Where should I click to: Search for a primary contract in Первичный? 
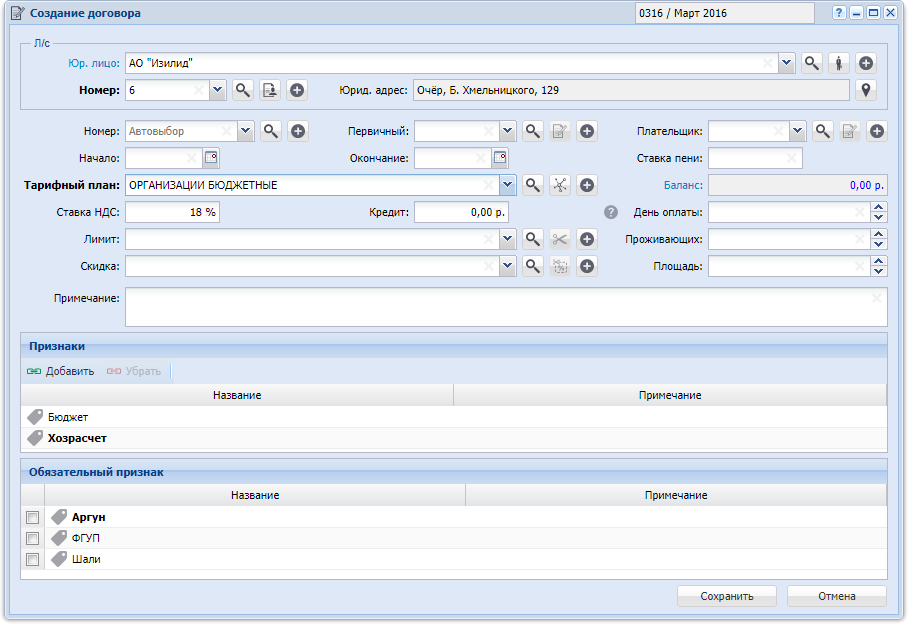pos(532,131)
